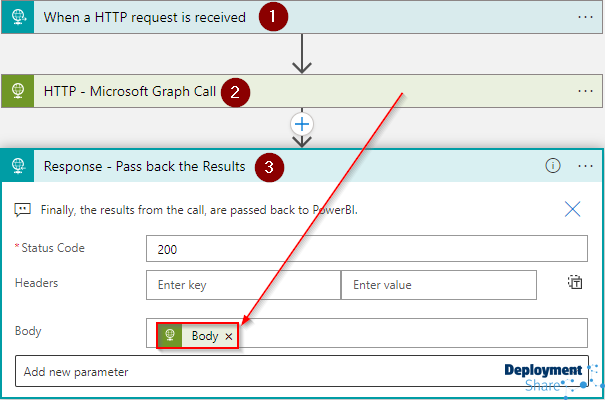Open ellipsis menu for Microsoft Graph Call
This screenshot has height=400, width=605.
tap(585, 90)
